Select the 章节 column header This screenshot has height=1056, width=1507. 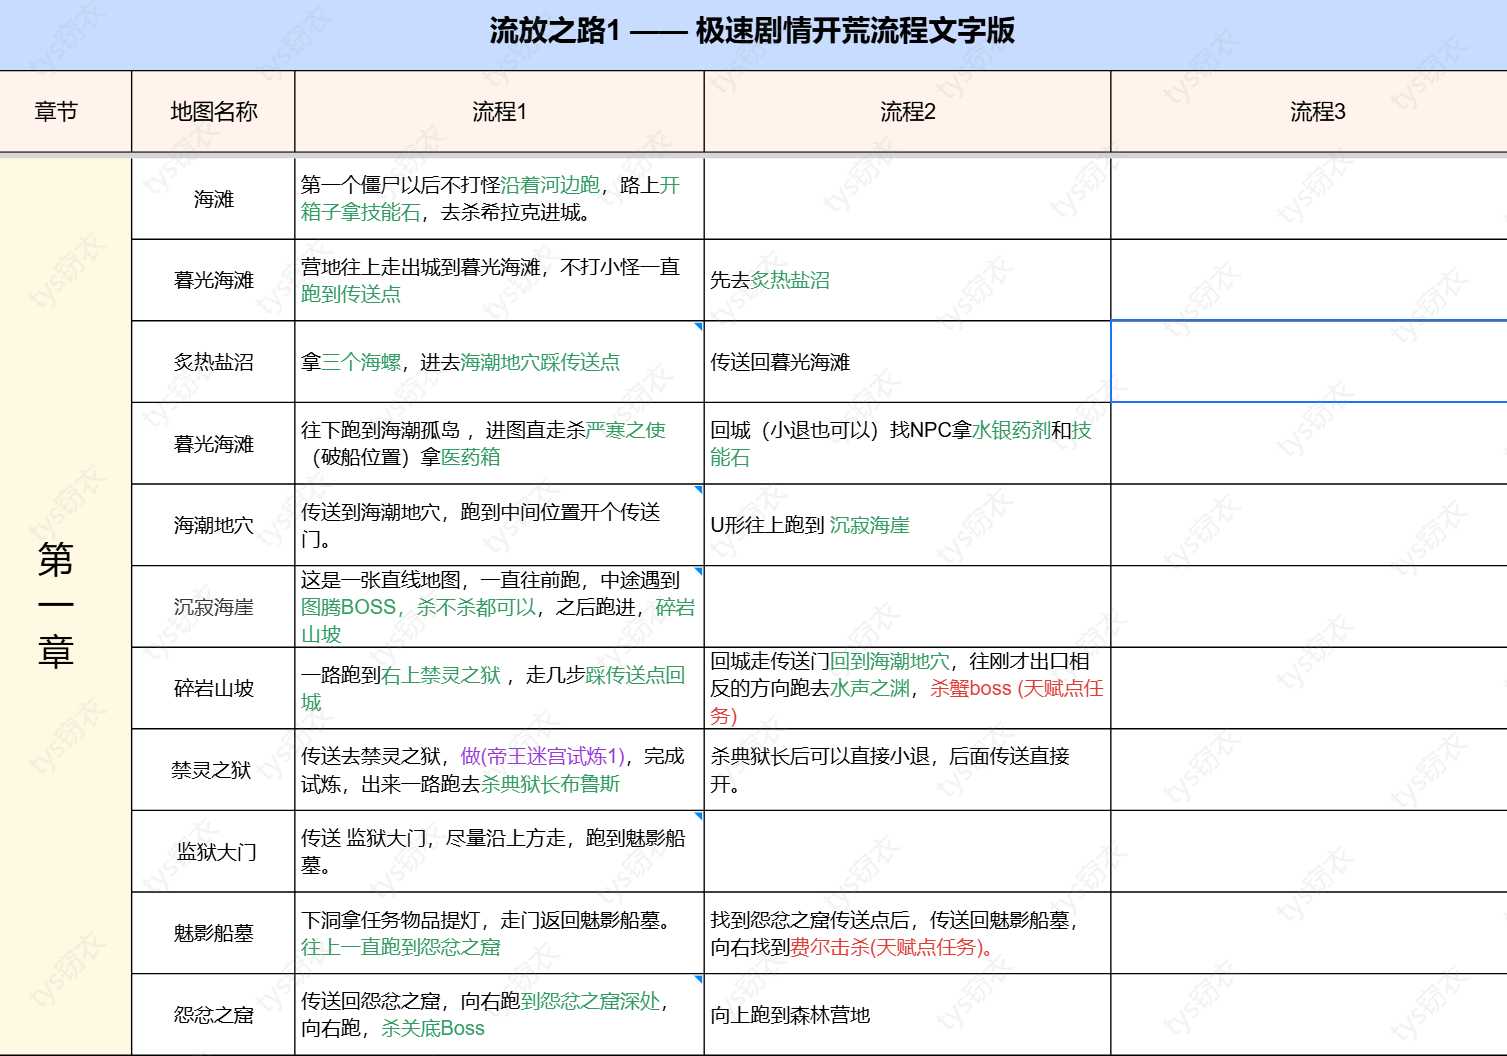tap(56, 112)
